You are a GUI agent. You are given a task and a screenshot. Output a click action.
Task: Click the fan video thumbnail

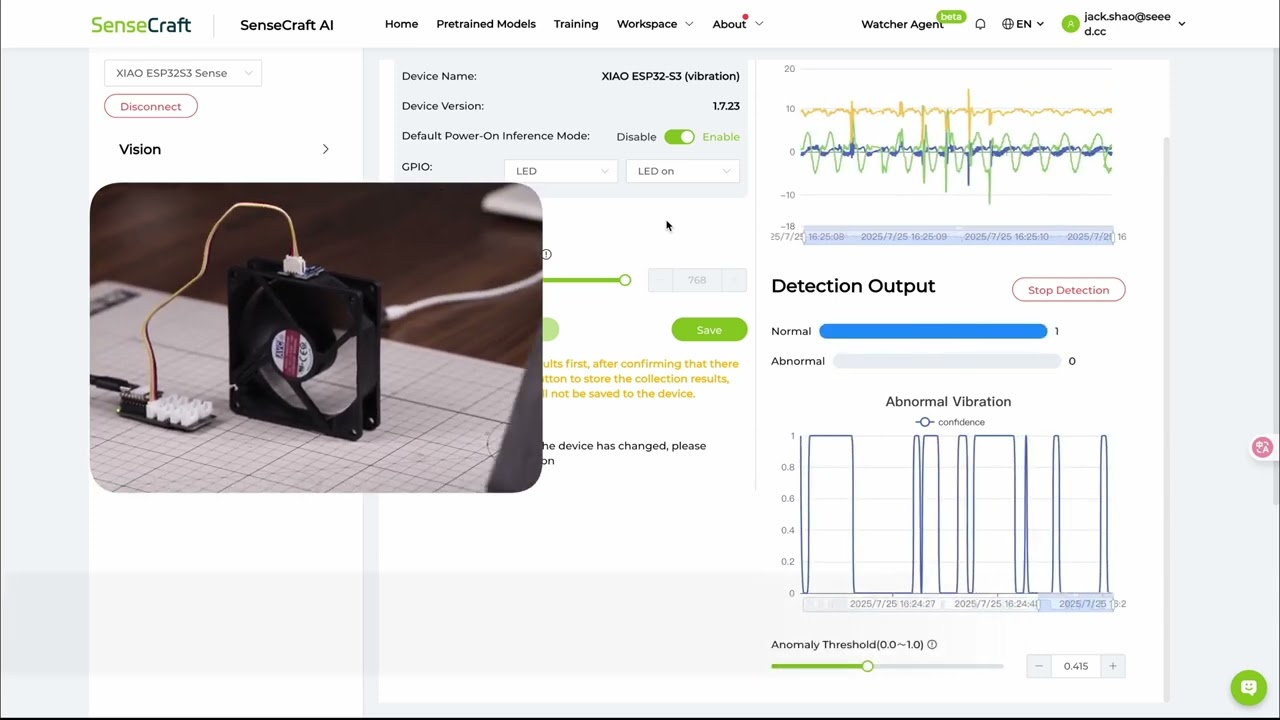pos(316,337)
